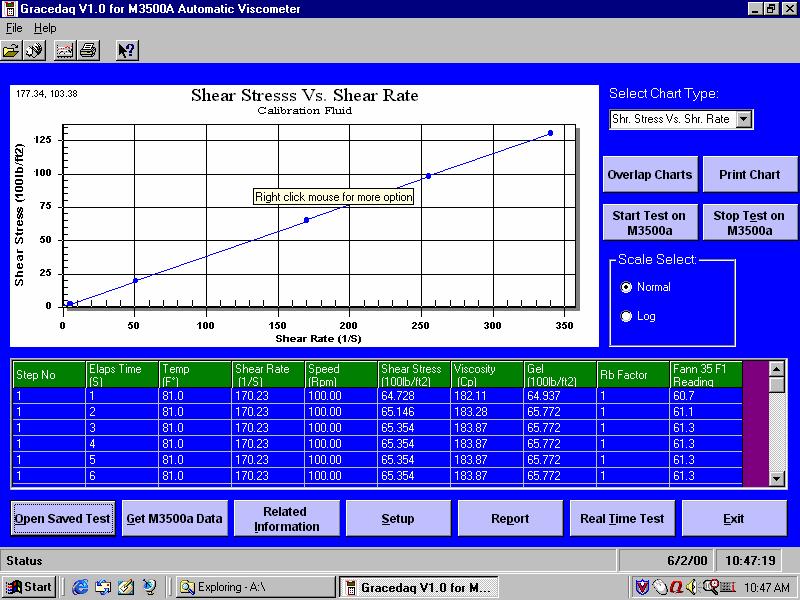Switch to Exploring - A:\ taskbar window
800x600 pixels.
(256, 587)
